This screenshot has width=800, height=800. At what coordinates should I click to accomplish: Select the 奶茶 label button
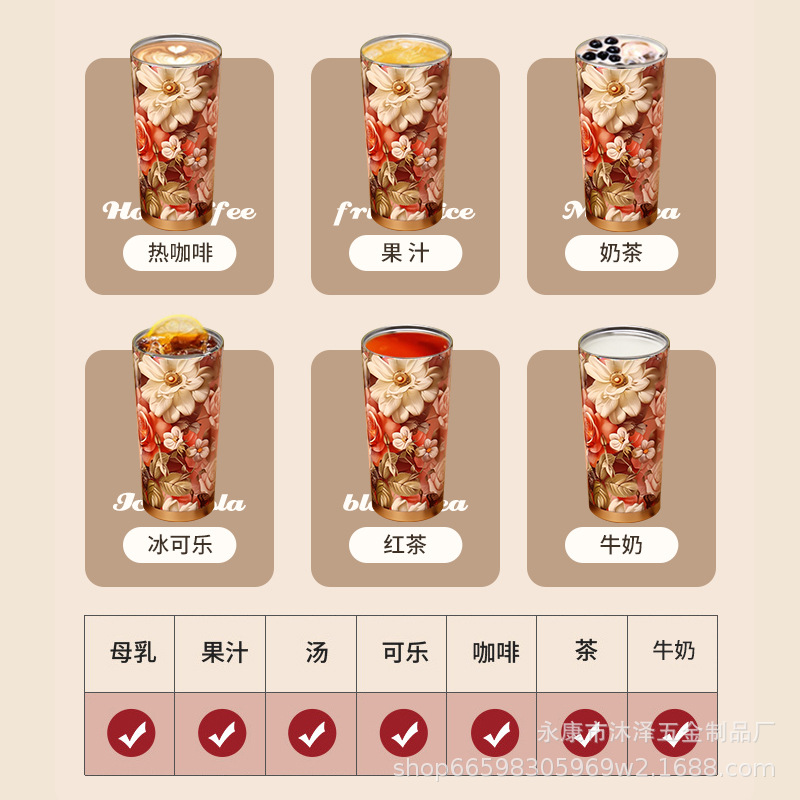621,253
